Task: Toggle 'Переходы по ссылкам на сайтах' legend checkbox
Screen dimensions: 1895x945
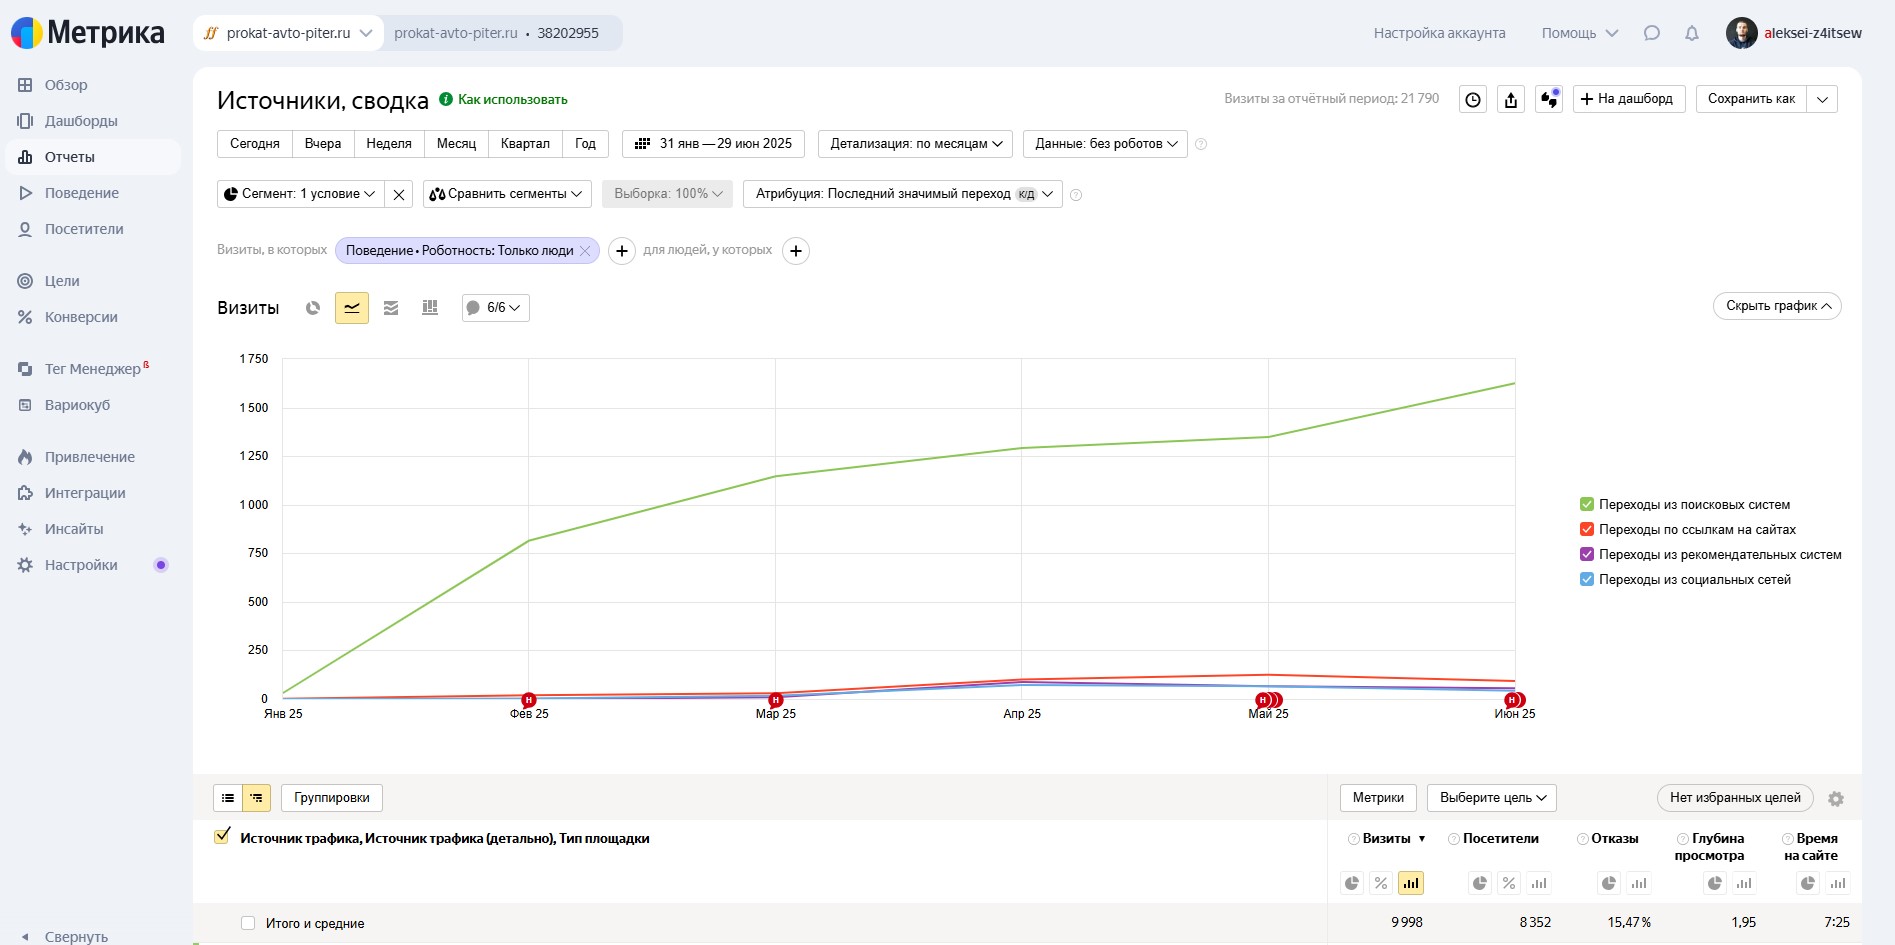Action: (x=1586, y=529)
